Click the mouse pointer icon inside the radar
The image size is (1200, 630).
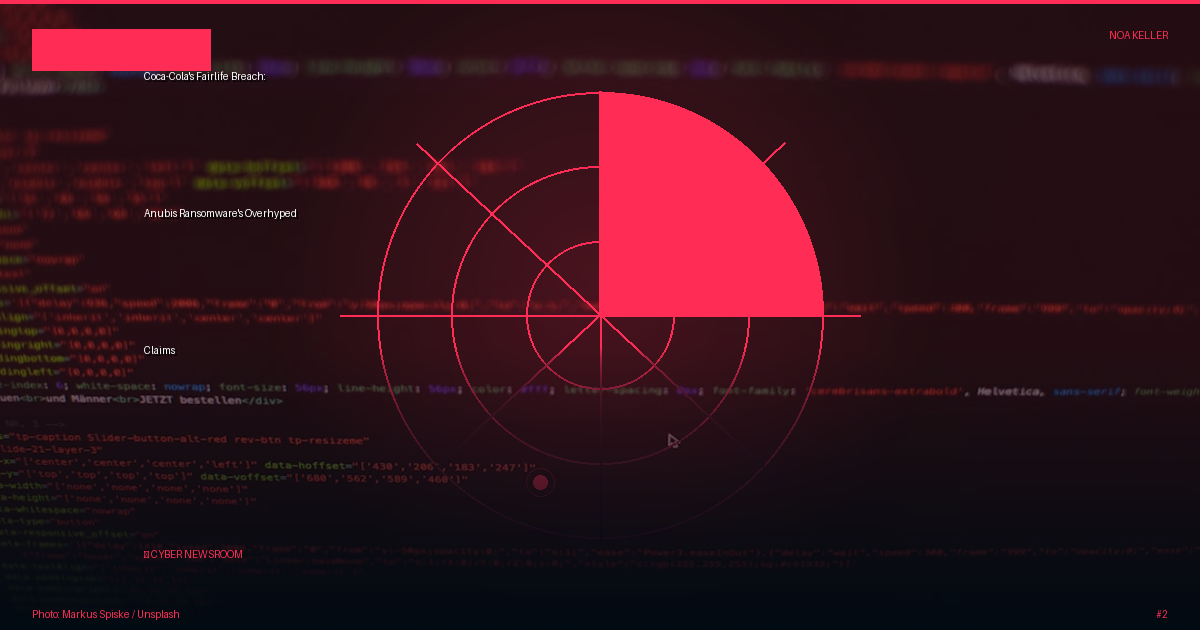[x=673, y=441]
